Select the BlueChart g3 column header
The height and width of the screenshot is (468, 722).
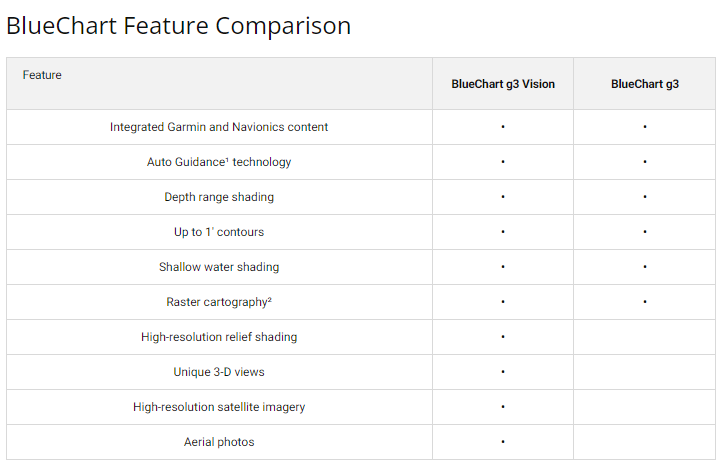point(644,84)
